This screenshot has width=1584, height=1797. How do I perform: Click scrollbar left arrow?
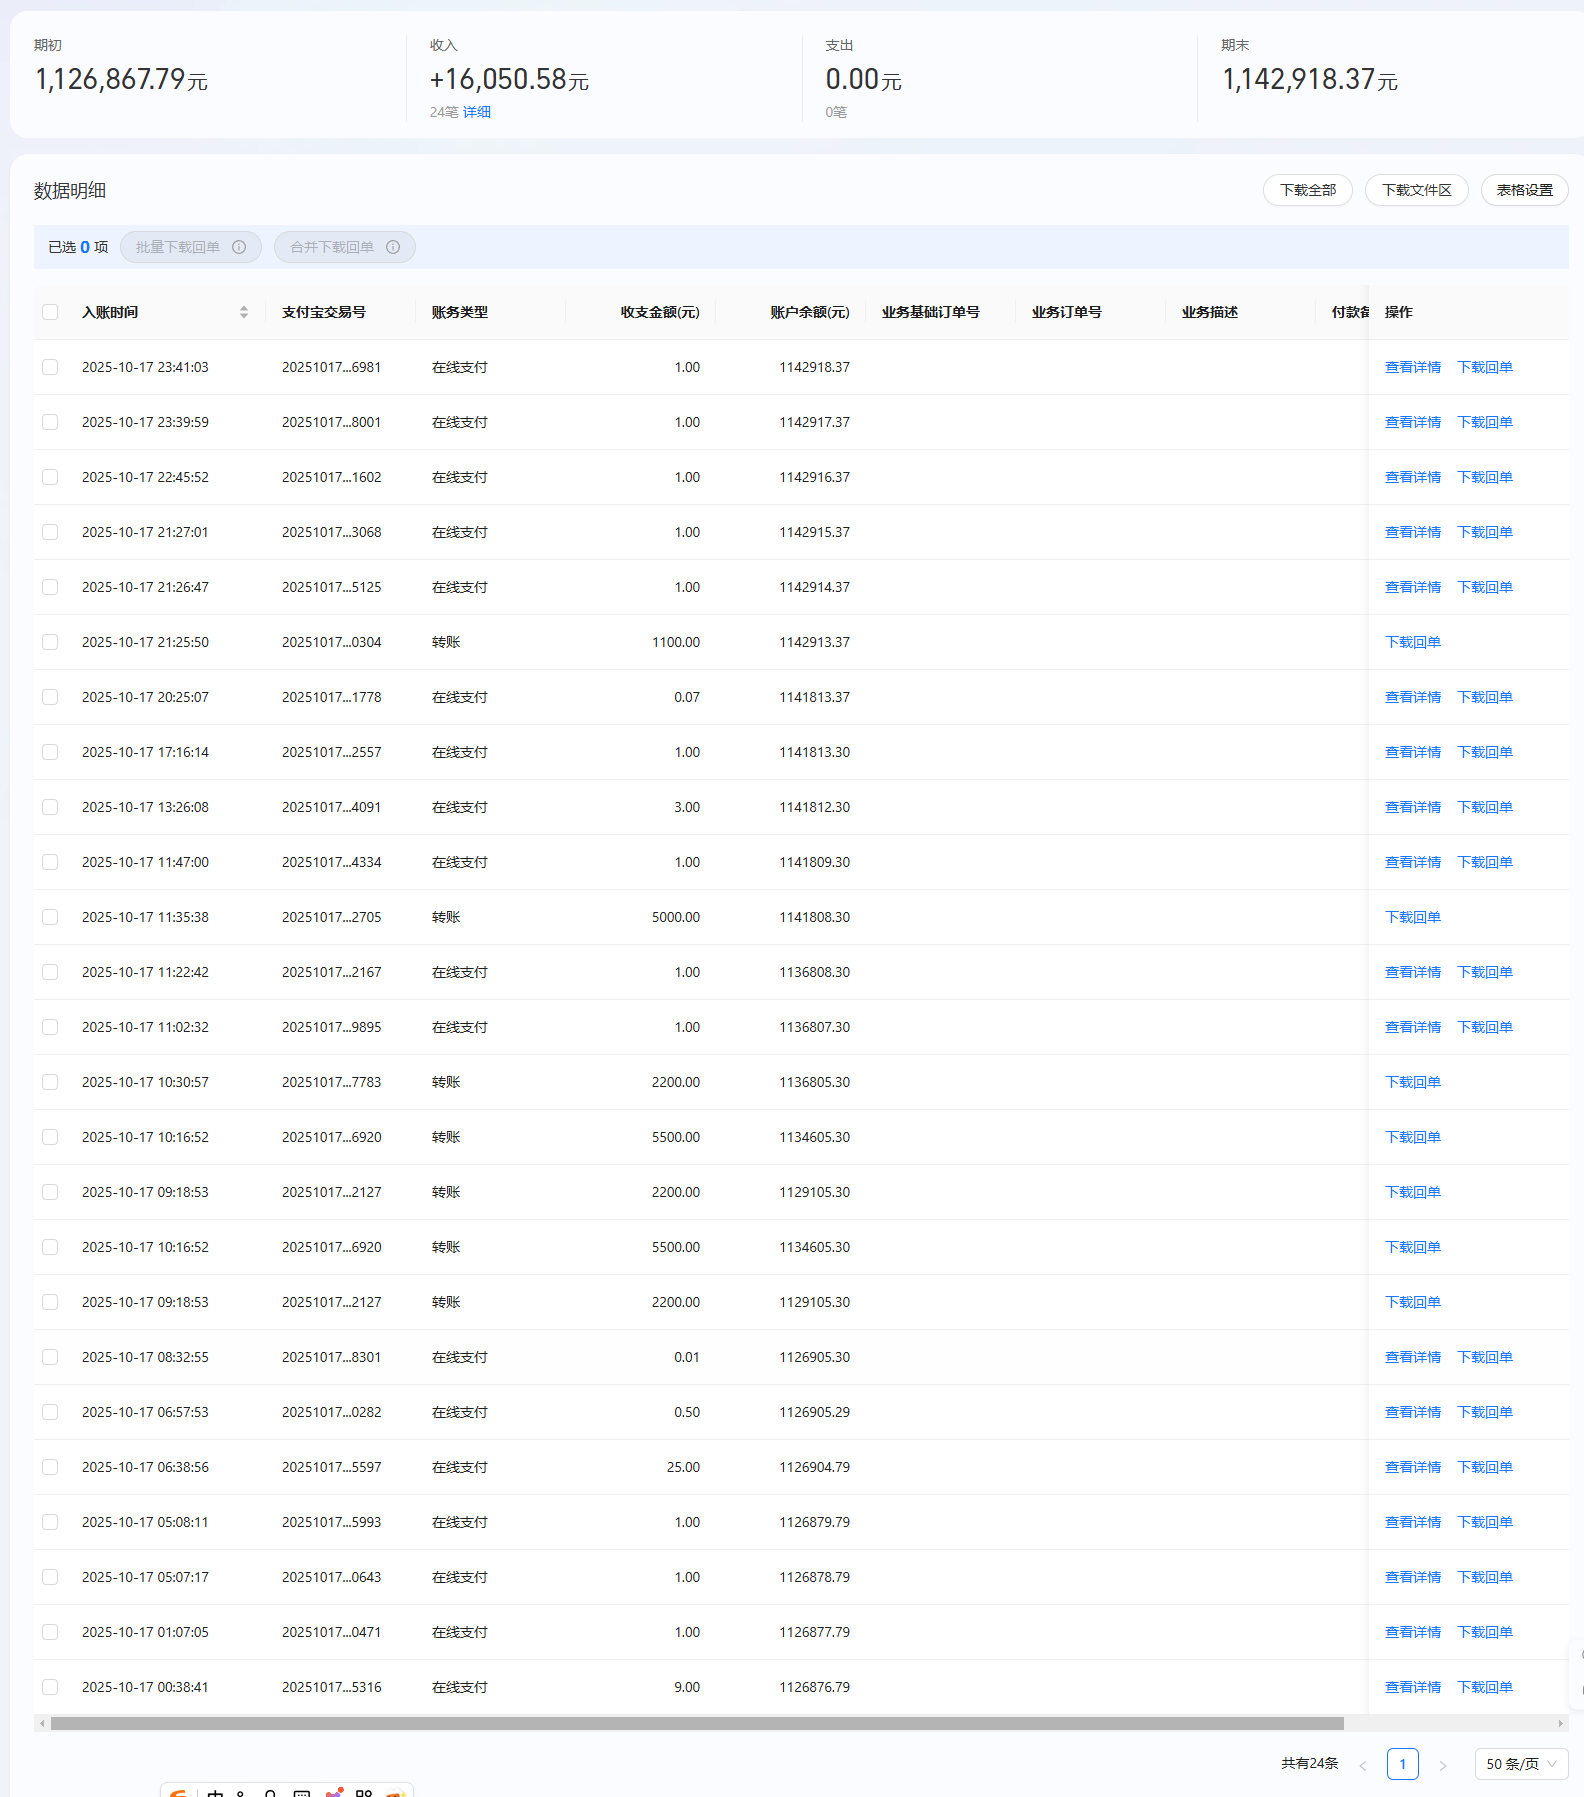click(41, 1723)
